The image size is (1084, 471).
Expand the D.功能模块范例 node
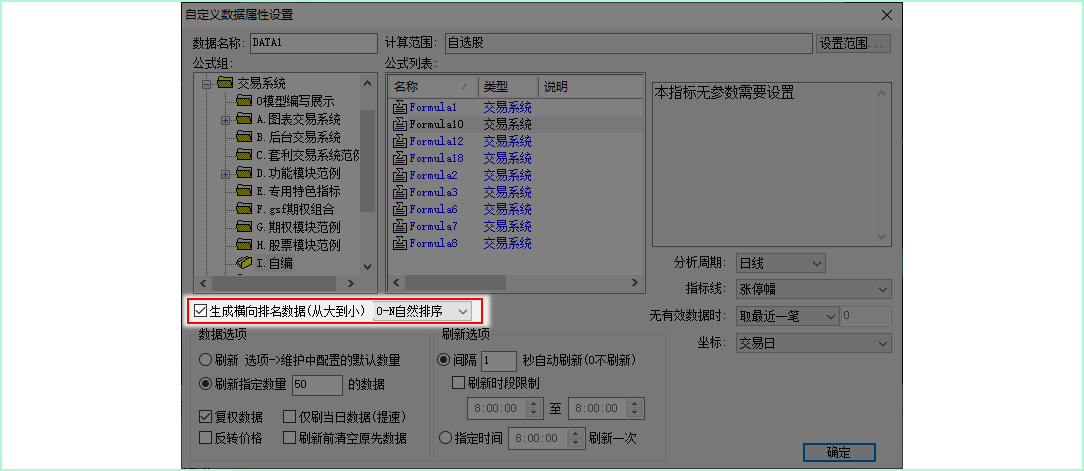(225, 174)
